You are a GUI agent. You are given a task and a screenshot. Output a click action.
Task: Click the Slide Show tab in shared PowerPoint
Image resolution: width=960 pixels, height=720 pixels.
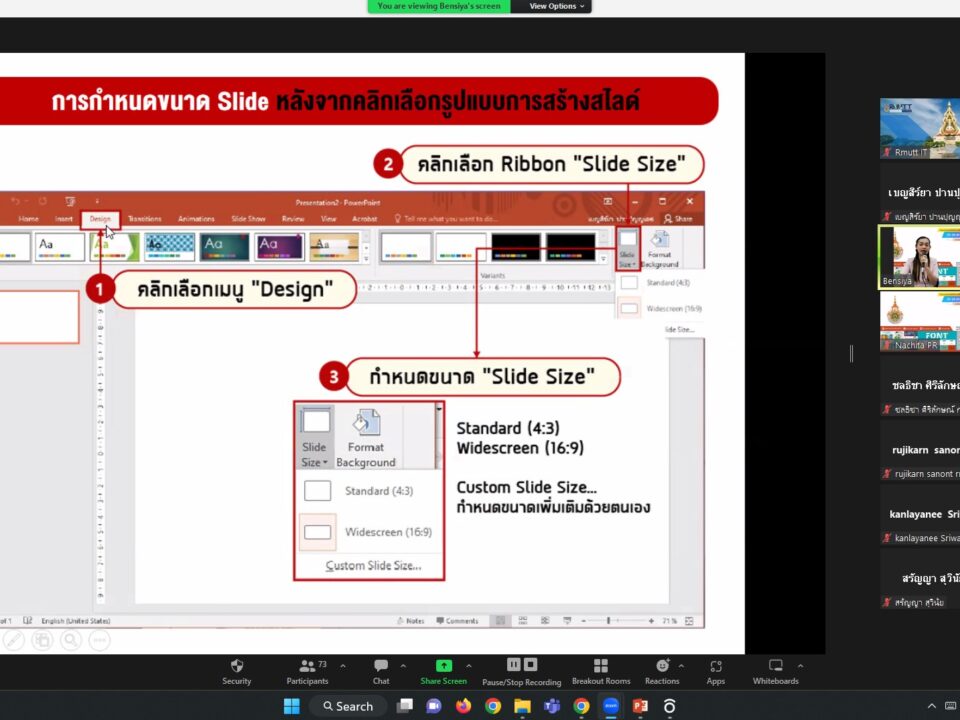point(248,219)
